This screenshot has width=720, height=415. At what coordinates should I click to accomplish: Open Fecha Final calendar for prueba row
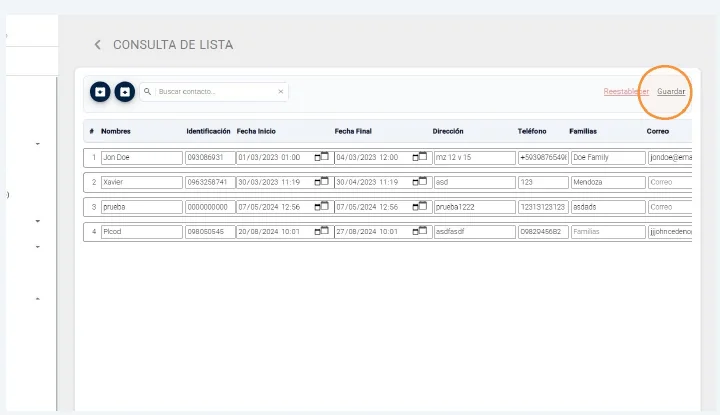[419, 206]
